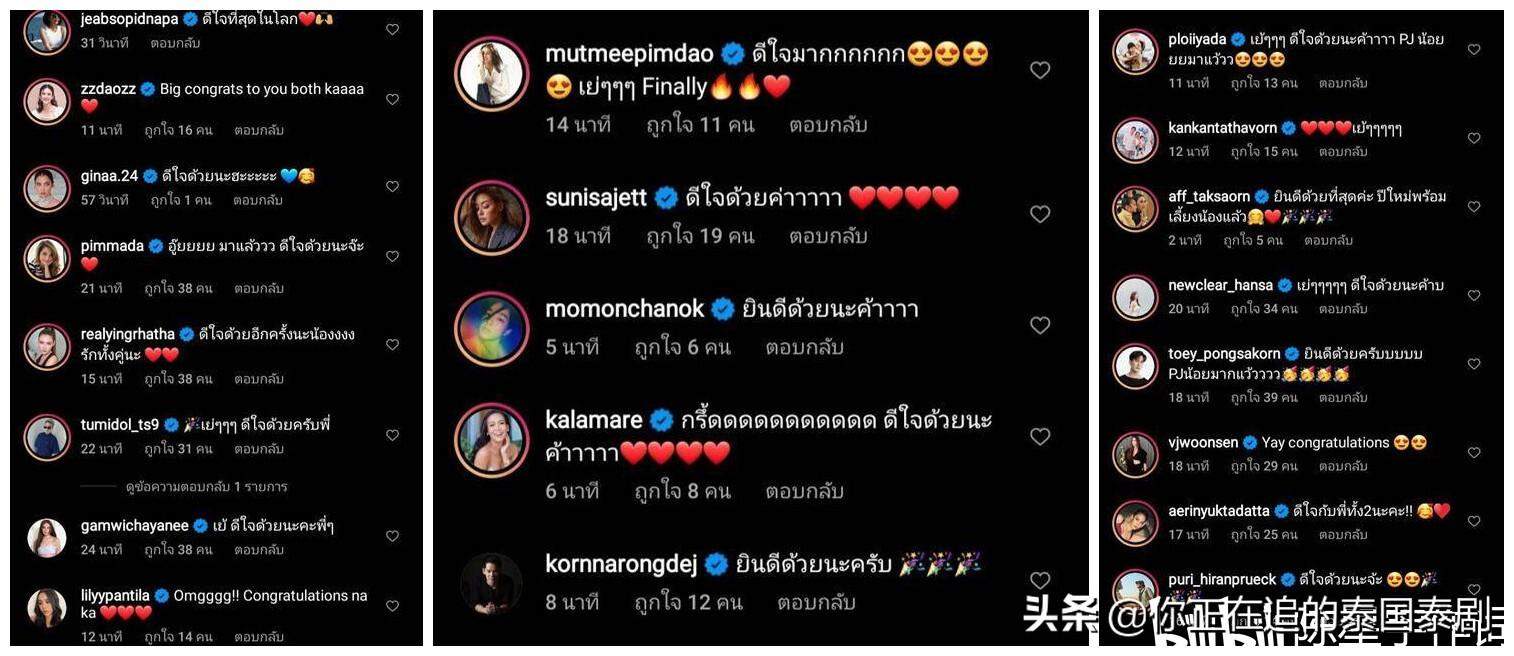This screenshot has width=1514, height=656.
Task: View the 19 likes on sunisajett's comment
Action: (700, 236)
